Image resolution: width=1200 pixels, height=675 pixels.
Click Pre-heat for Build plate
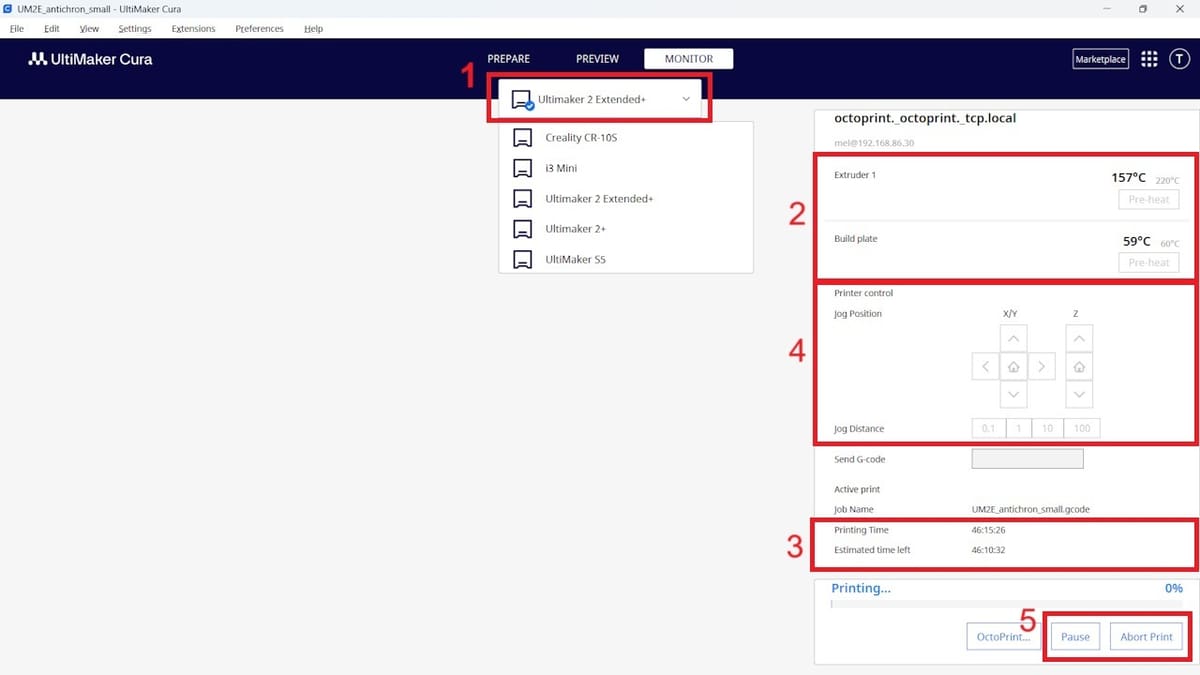click(x=1148, y=262)
